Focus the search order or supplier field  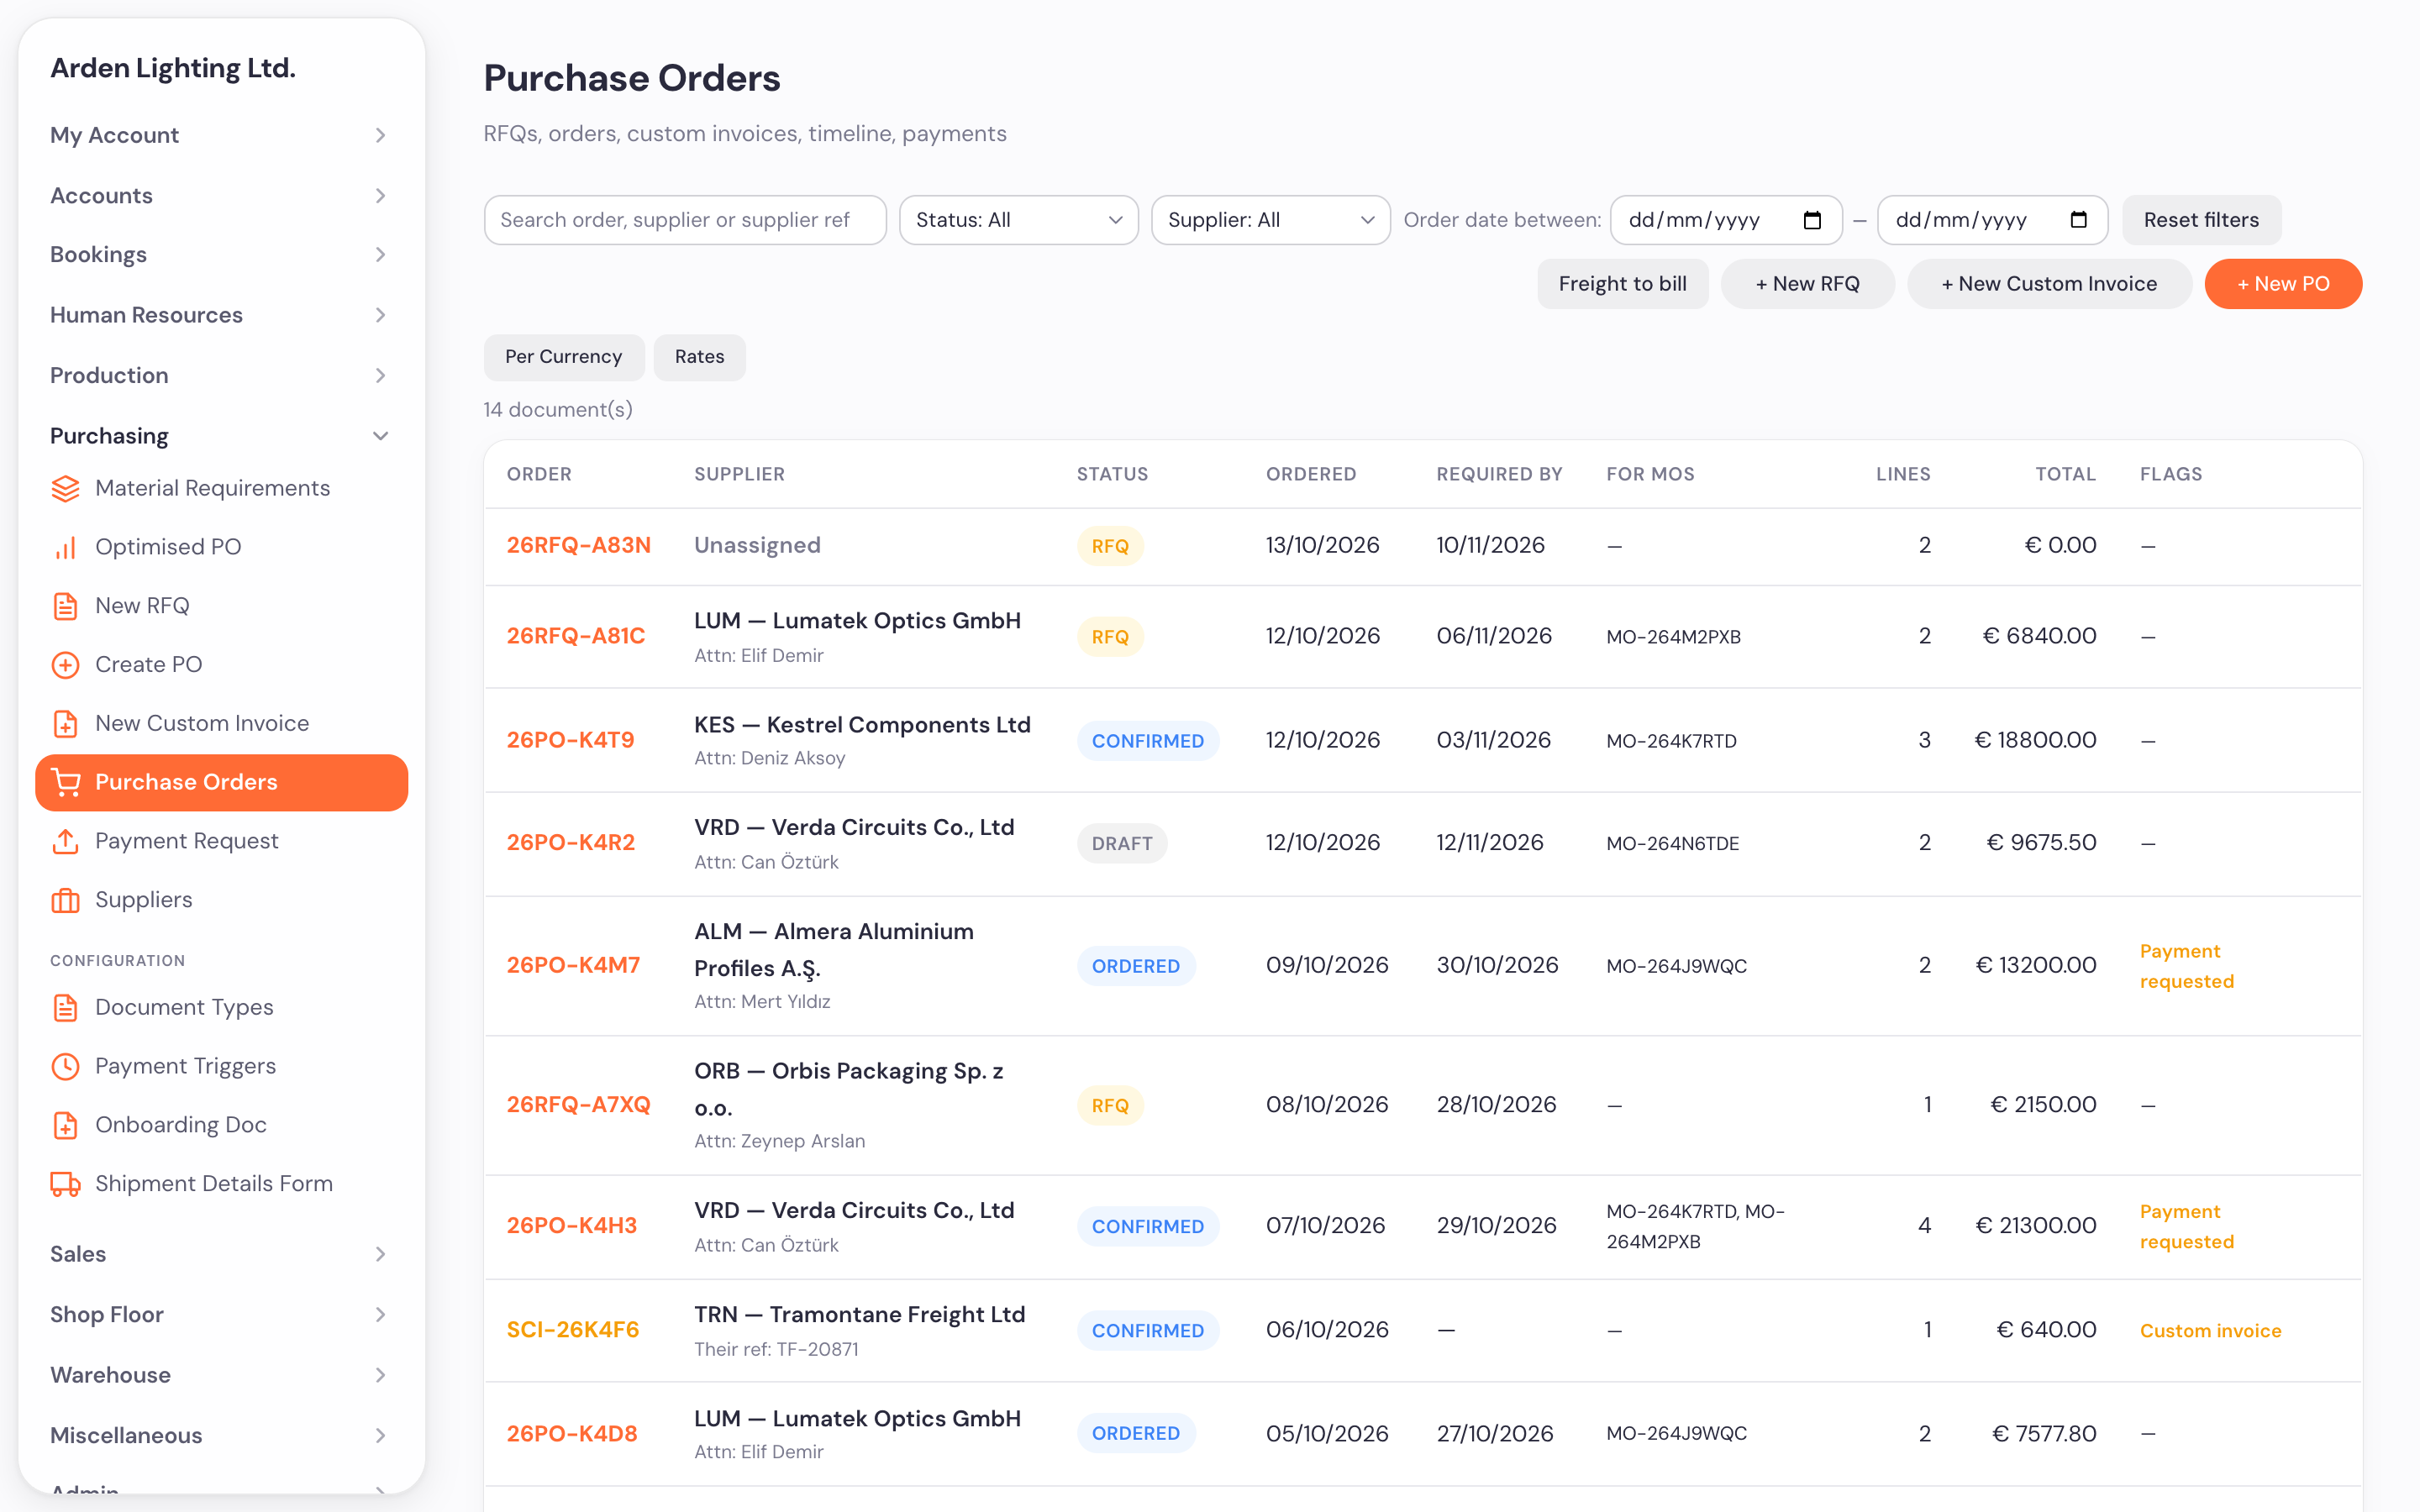point(685,220)
